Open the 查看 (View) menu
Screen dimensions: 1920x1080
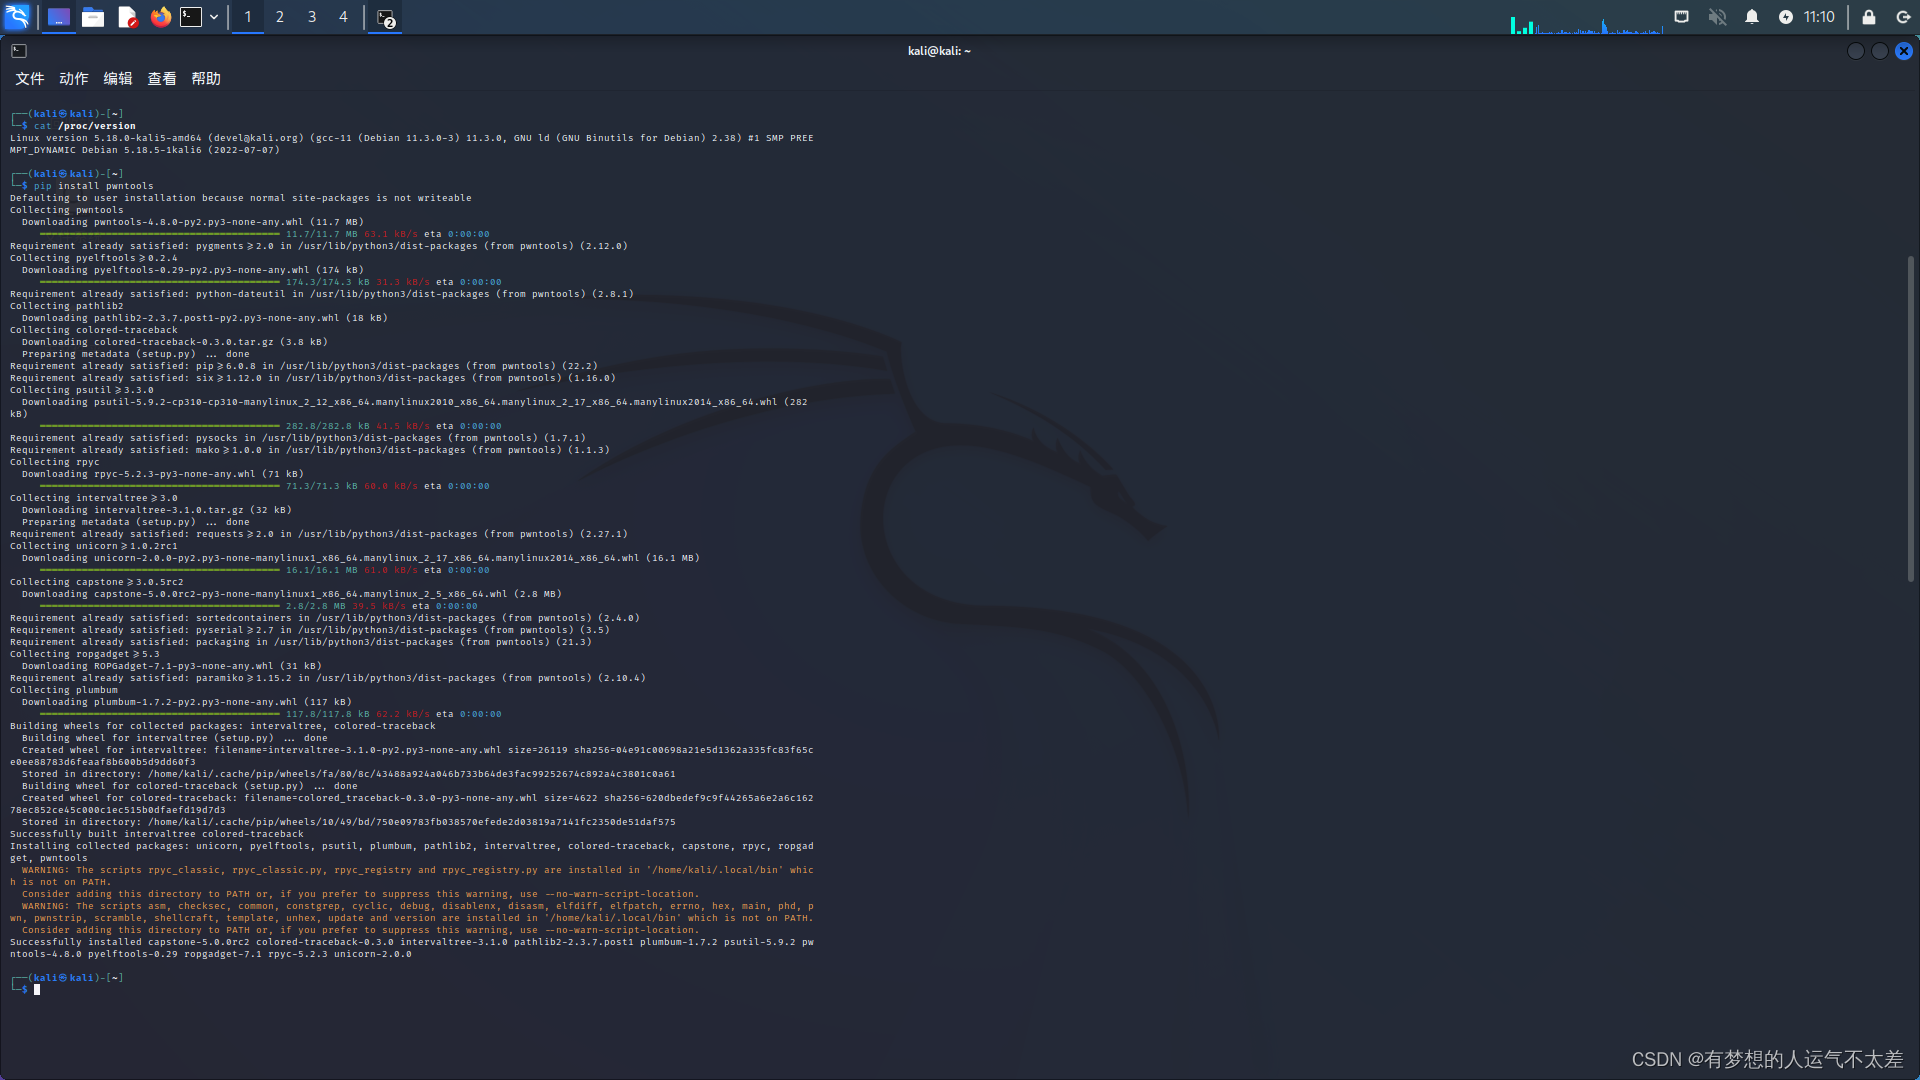click(162, 79)
